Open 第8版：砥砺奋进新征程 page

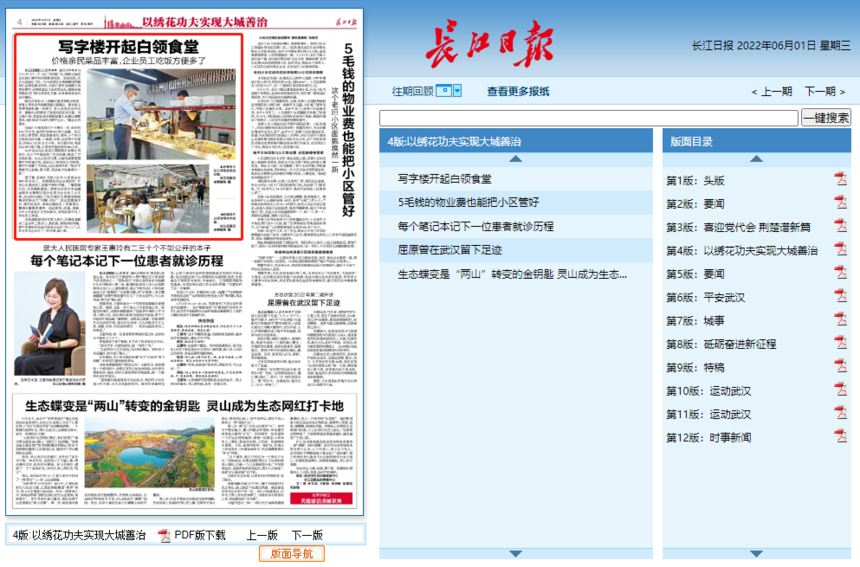[x=721, y=344]
